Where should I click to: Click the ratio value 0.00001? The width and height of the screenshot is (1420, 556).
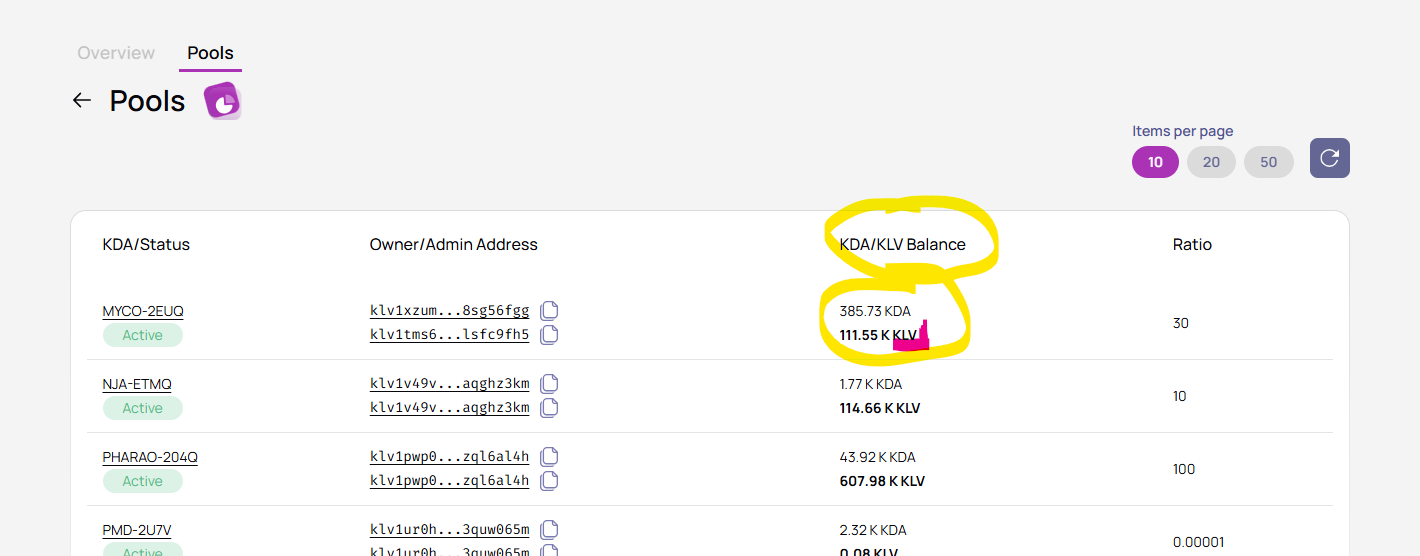(1198, 542)
